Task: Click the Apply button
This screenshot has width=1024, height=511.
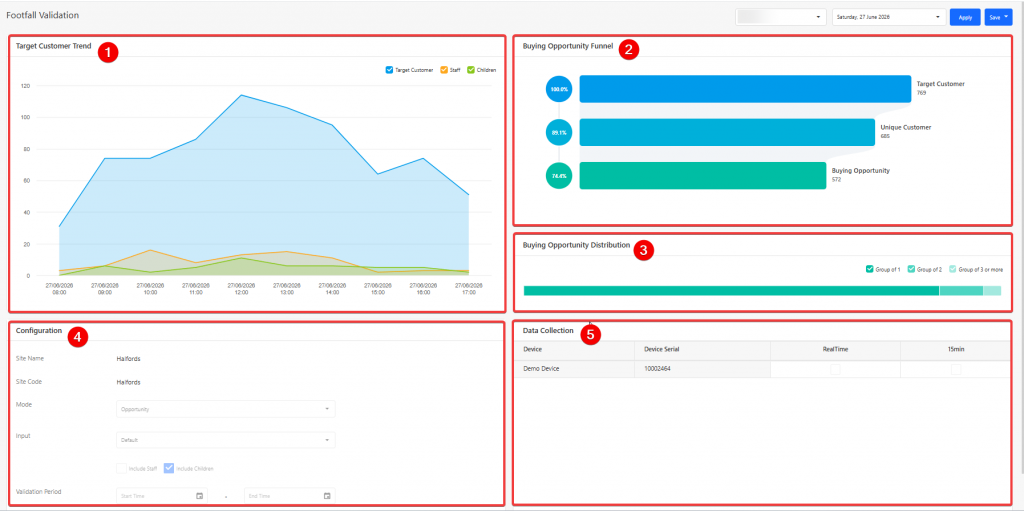Action: click(965, 18)
